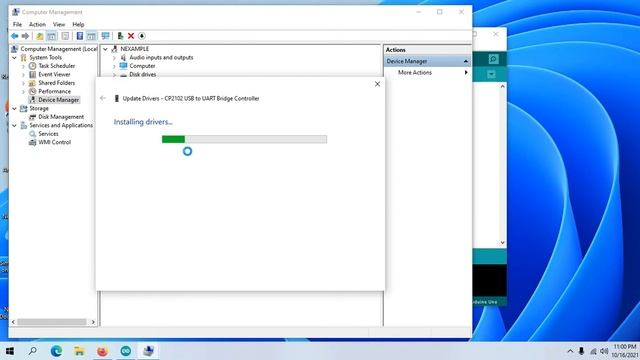Click the green driver install progress bar
This screenshot has height=360, width=640.
tap(244, 139)
